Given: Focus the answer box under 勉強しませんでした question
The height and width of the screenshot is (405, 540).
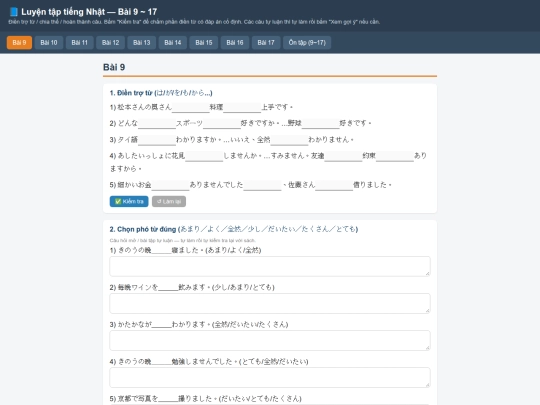Looking at the screenshot, I should (270, 377).
